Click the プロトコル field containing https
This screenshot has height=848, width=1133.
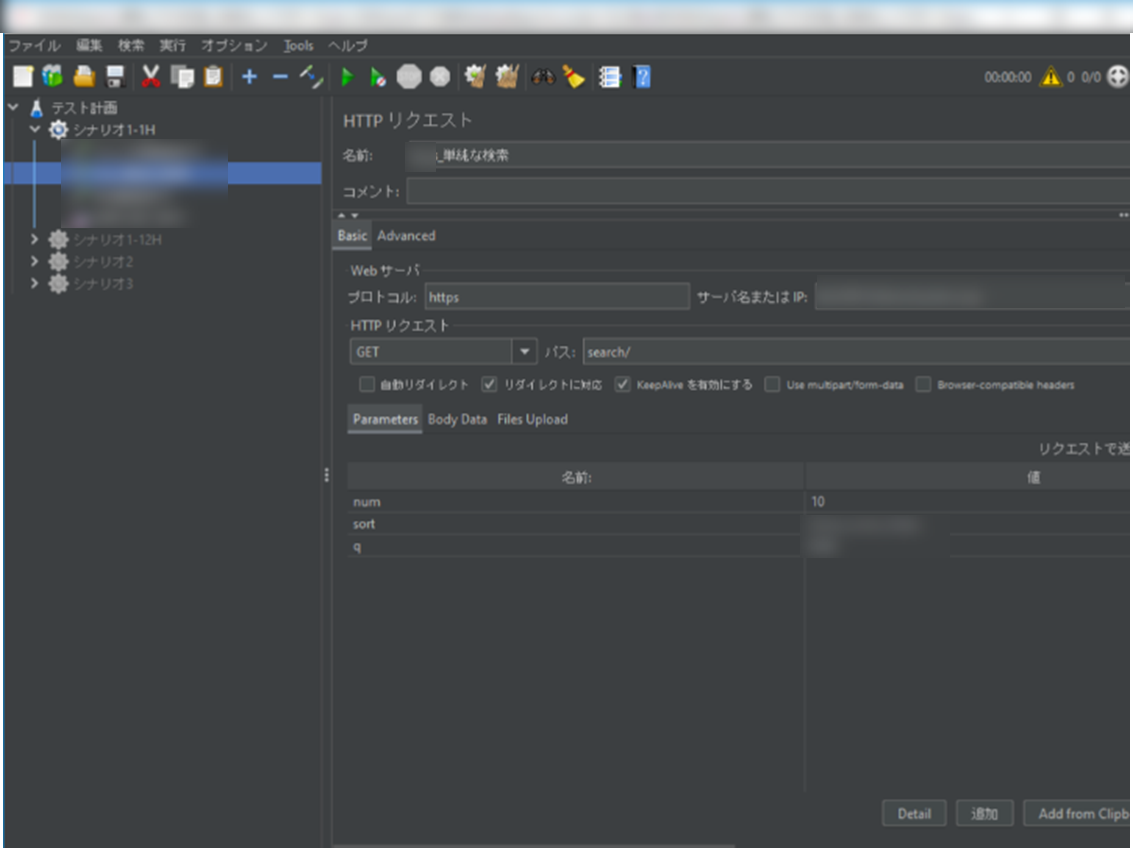(x=557, y=297)
